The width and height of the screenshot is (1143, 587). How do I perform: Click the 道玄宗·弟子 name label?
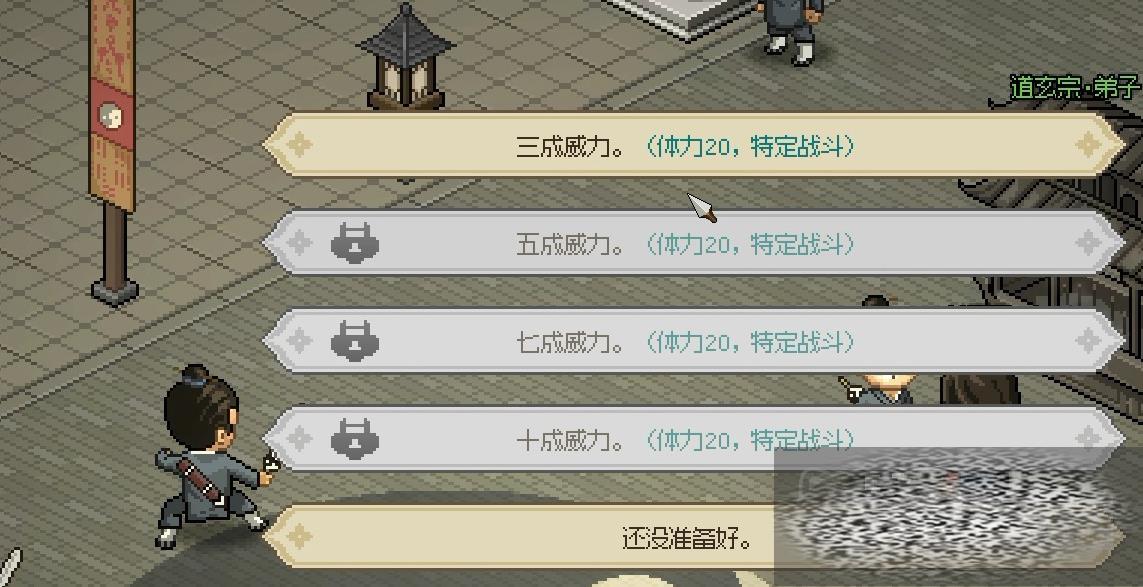click(x=1075, y=88)
